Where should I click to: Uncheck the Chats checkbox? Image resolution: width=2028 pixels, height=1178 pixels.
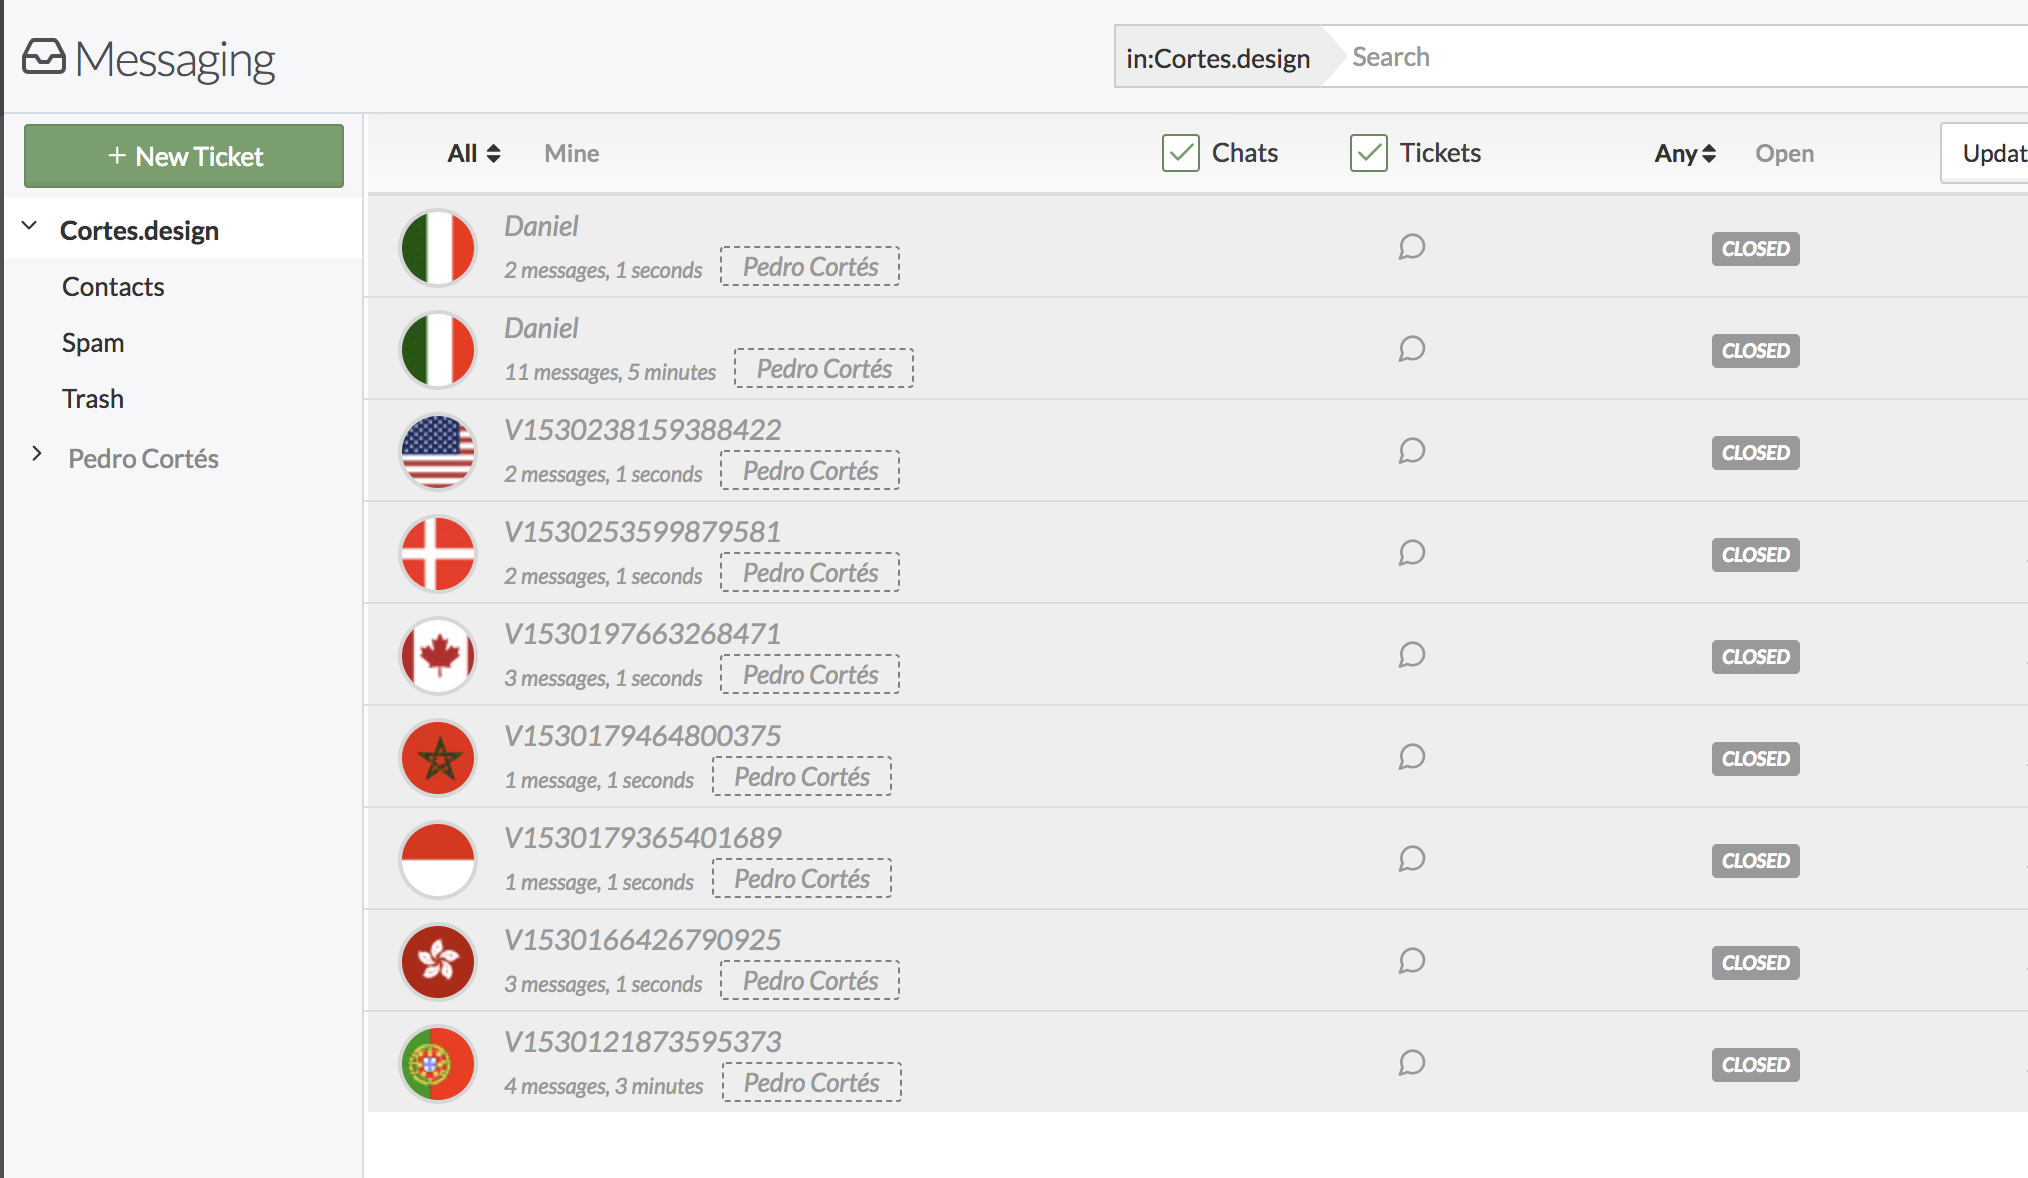point(1180,153)
